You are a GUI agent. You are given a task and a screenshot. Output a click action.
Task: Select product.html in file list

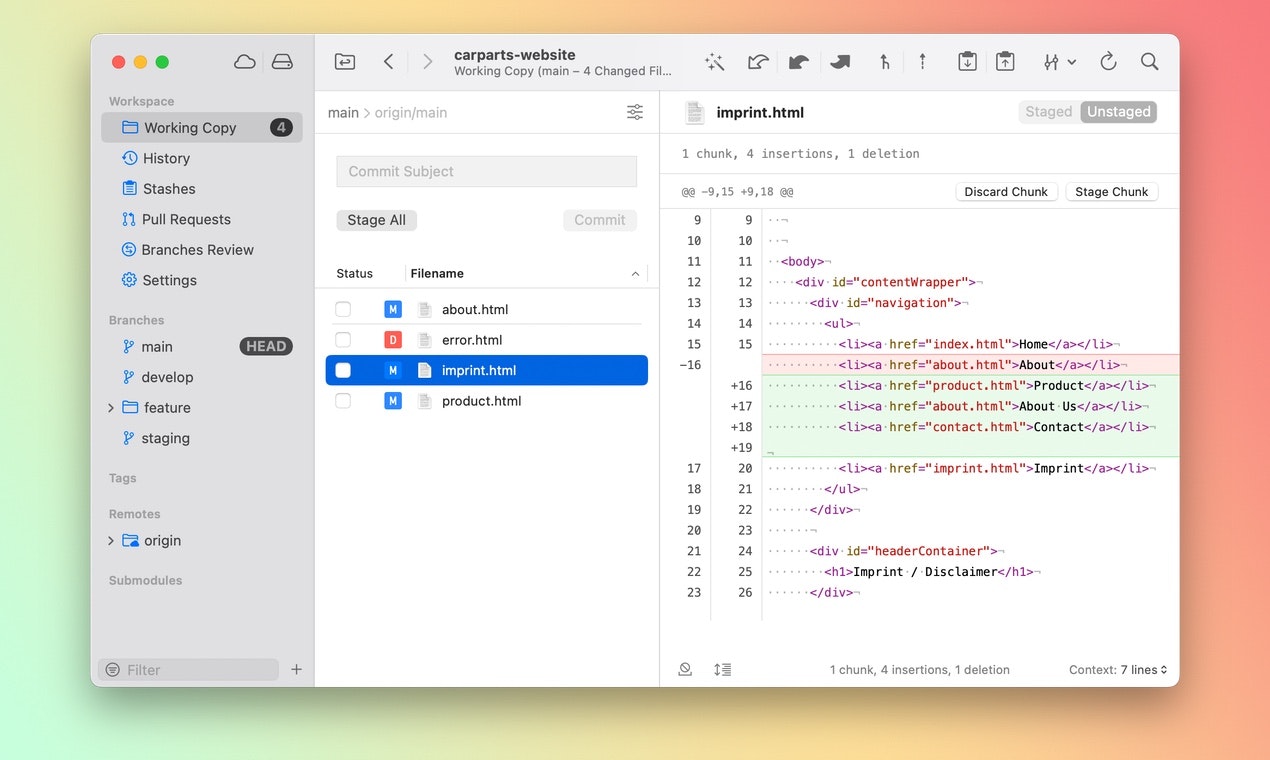pyautogui.click(x=487, y=401)
